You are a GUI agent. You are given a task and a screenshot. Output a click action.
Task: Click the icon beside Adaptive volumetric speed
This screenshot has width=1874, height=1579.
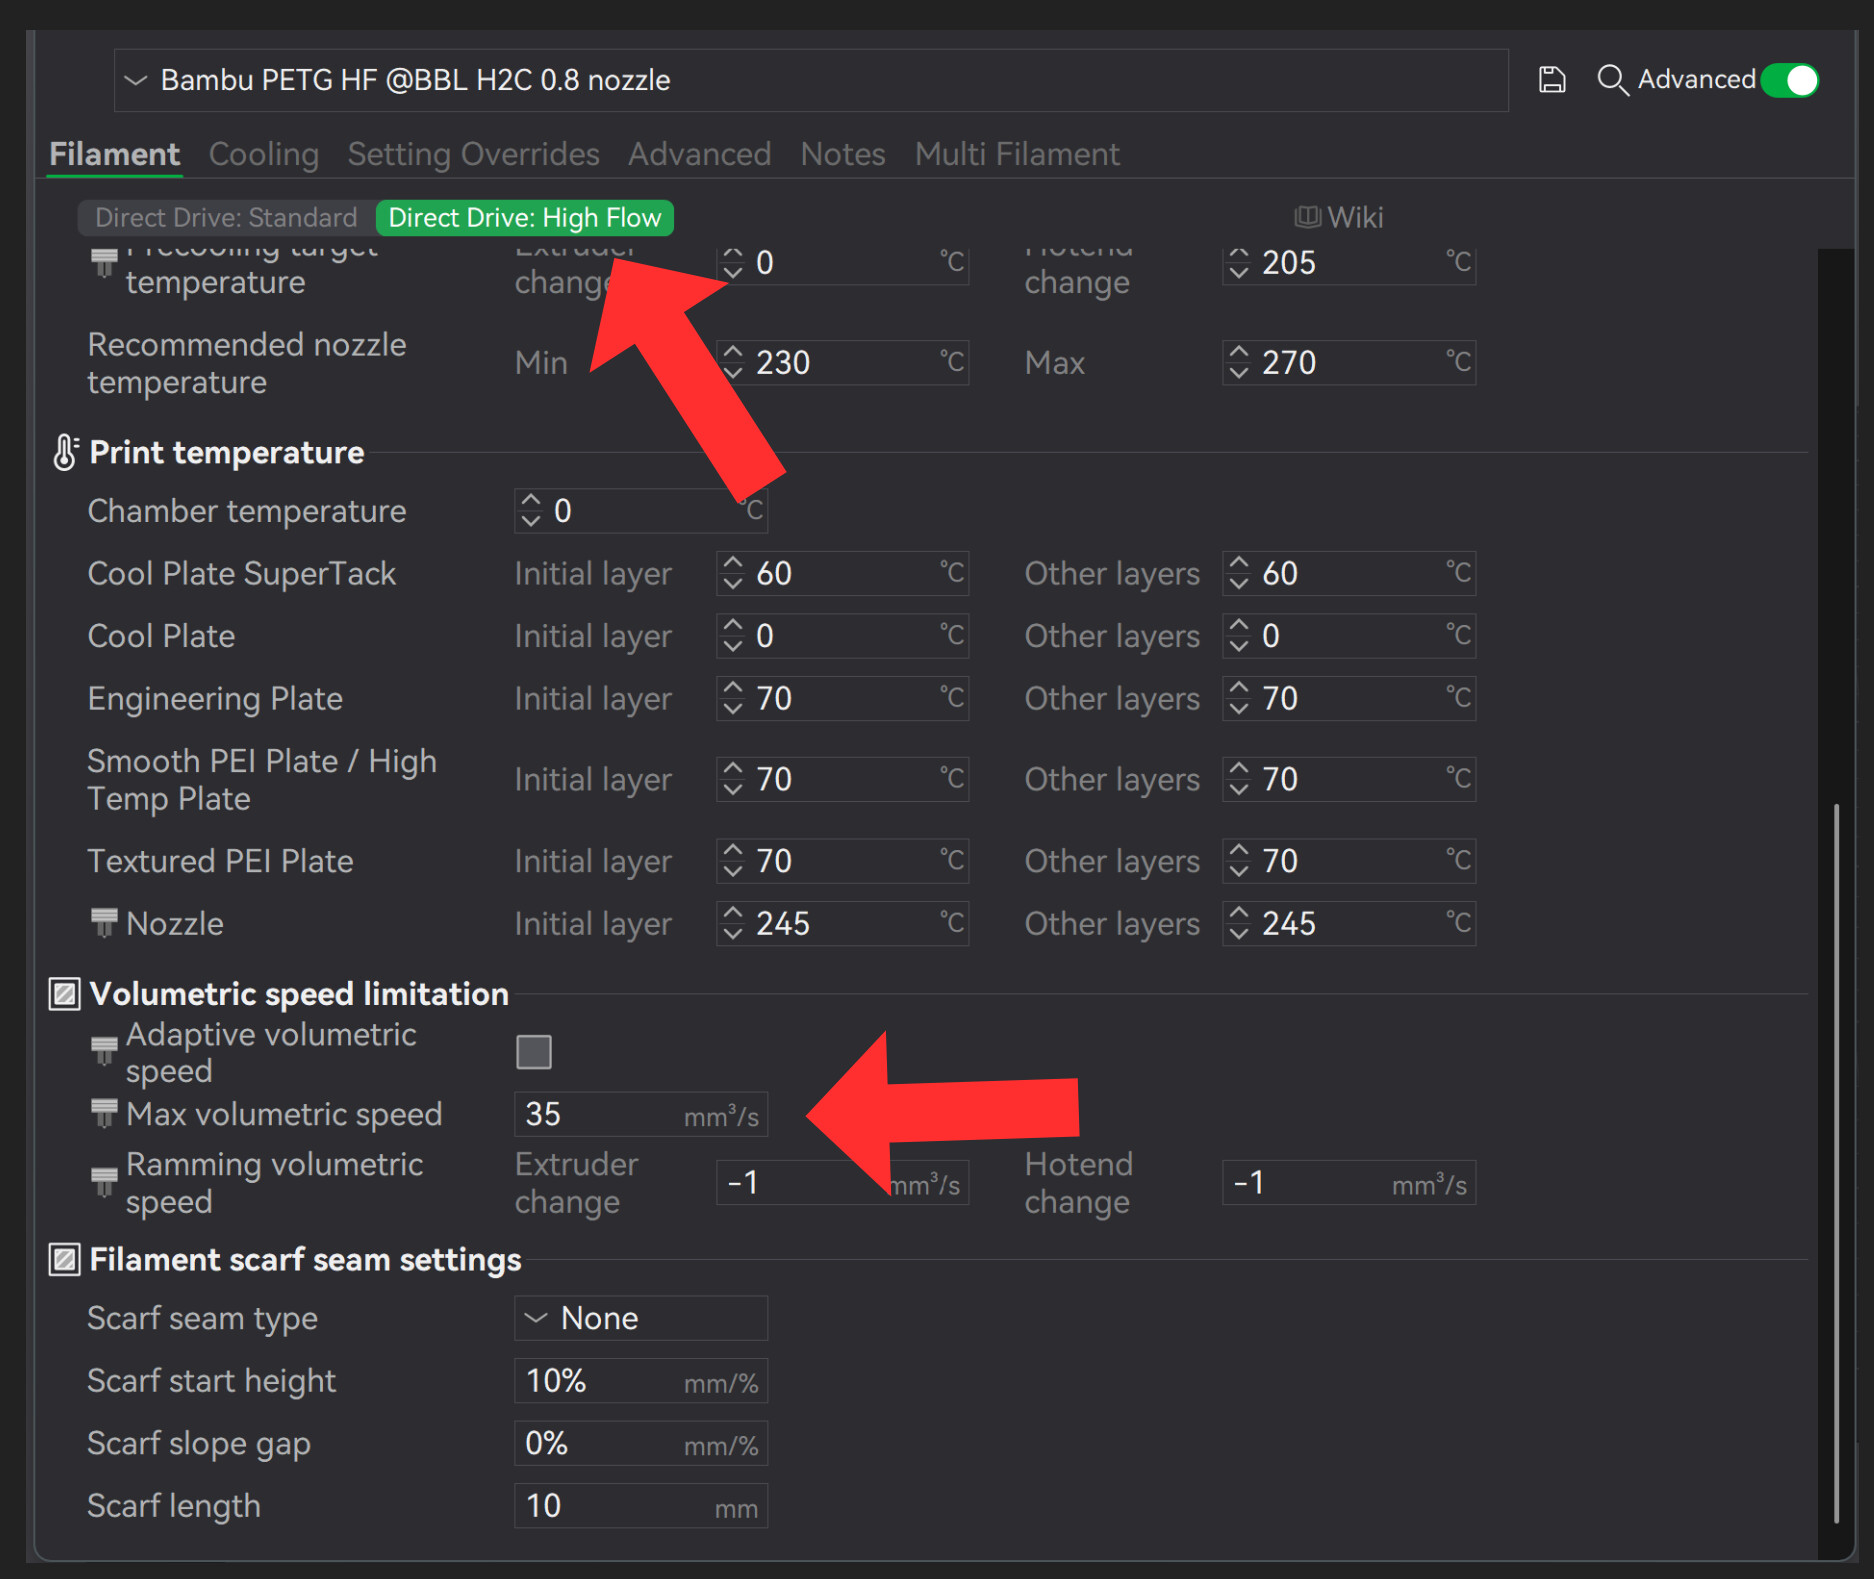click(x=103, y=1051)
